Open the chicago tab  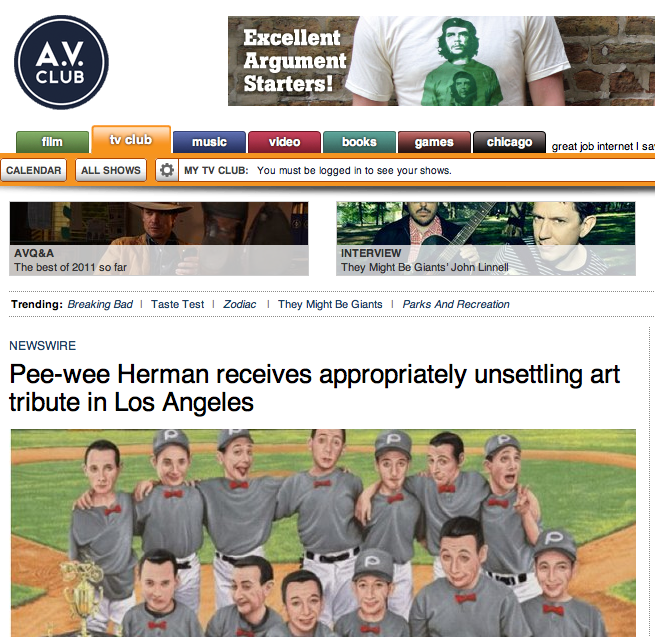tap(509, 142)
